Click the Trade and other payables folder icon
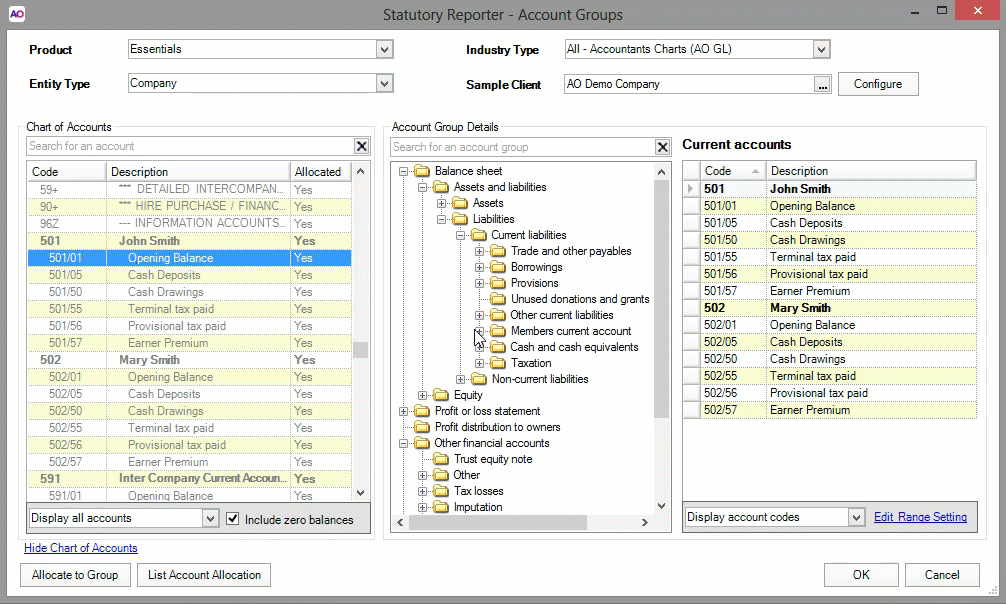 (x=498, y=251)
